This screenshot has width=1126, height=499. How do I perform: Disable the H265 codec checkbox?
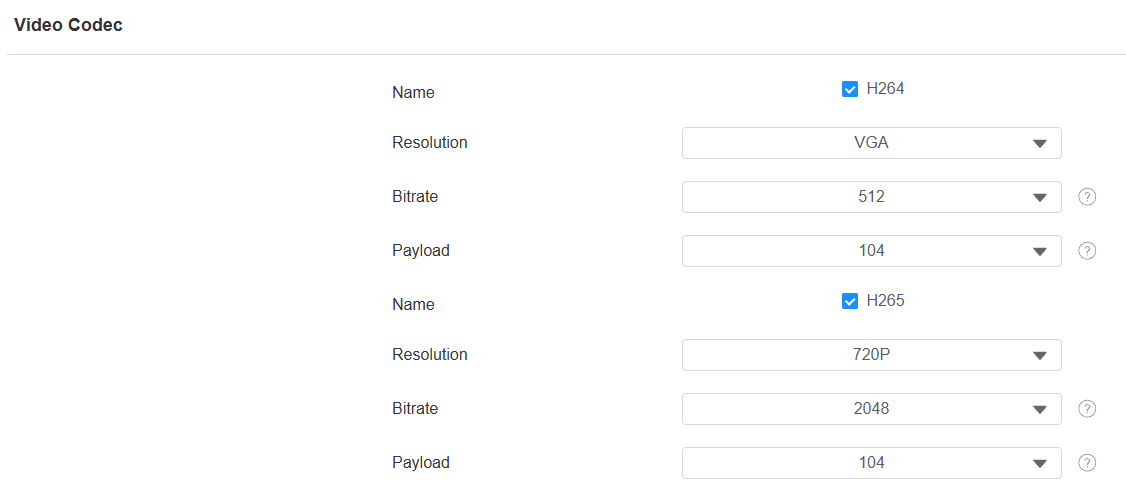(850, 302)
